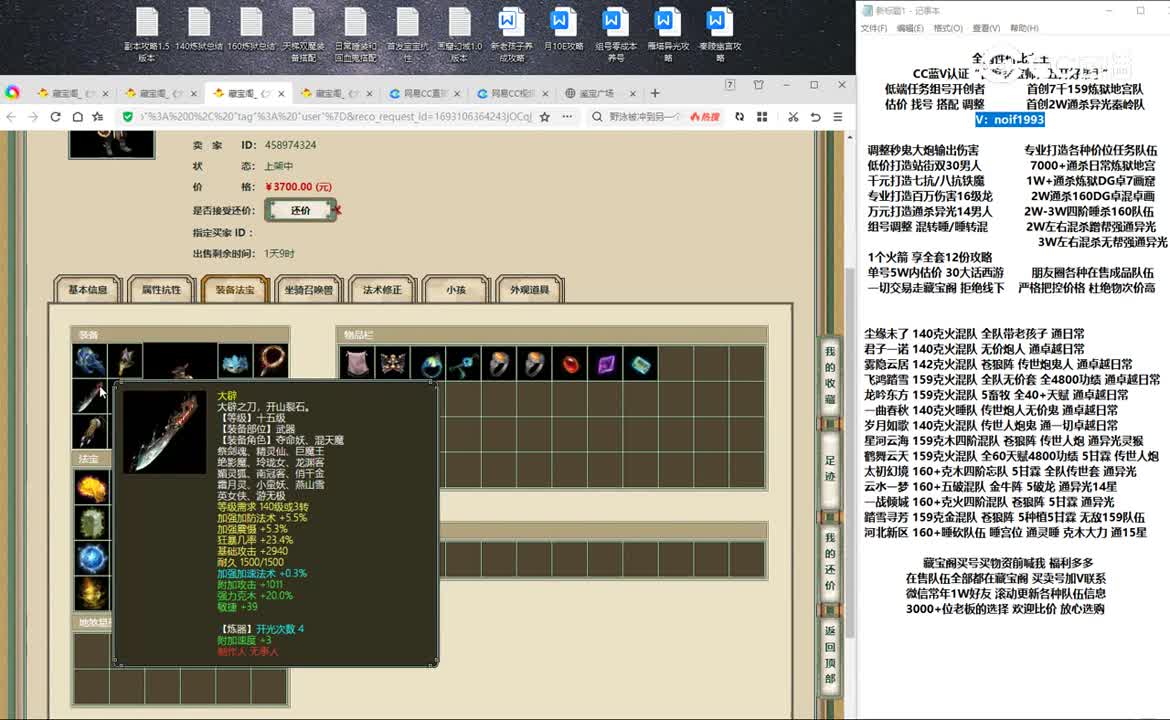The height and width of the screenshot is (720, 1170).
Task: Open 格式(O) menu in Notepad
Action: [948, 28]
